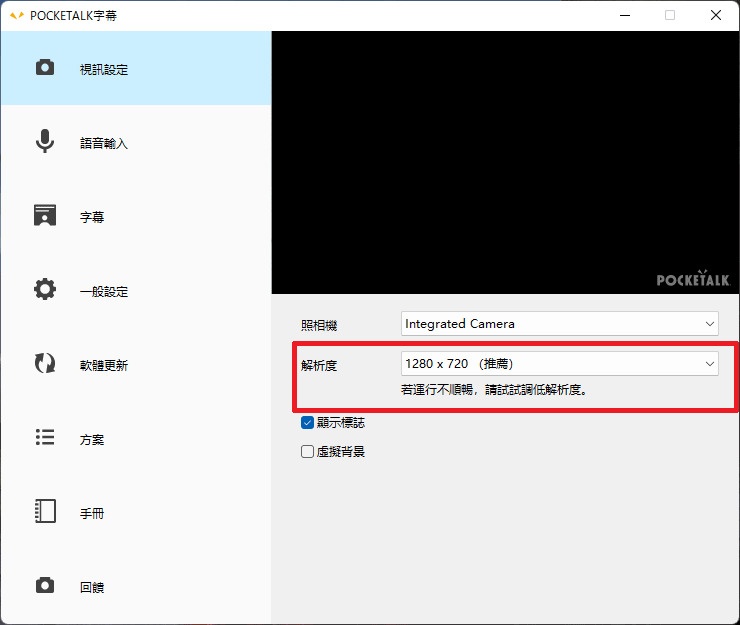Go to the 一般設定 text label

coord(104,292)
